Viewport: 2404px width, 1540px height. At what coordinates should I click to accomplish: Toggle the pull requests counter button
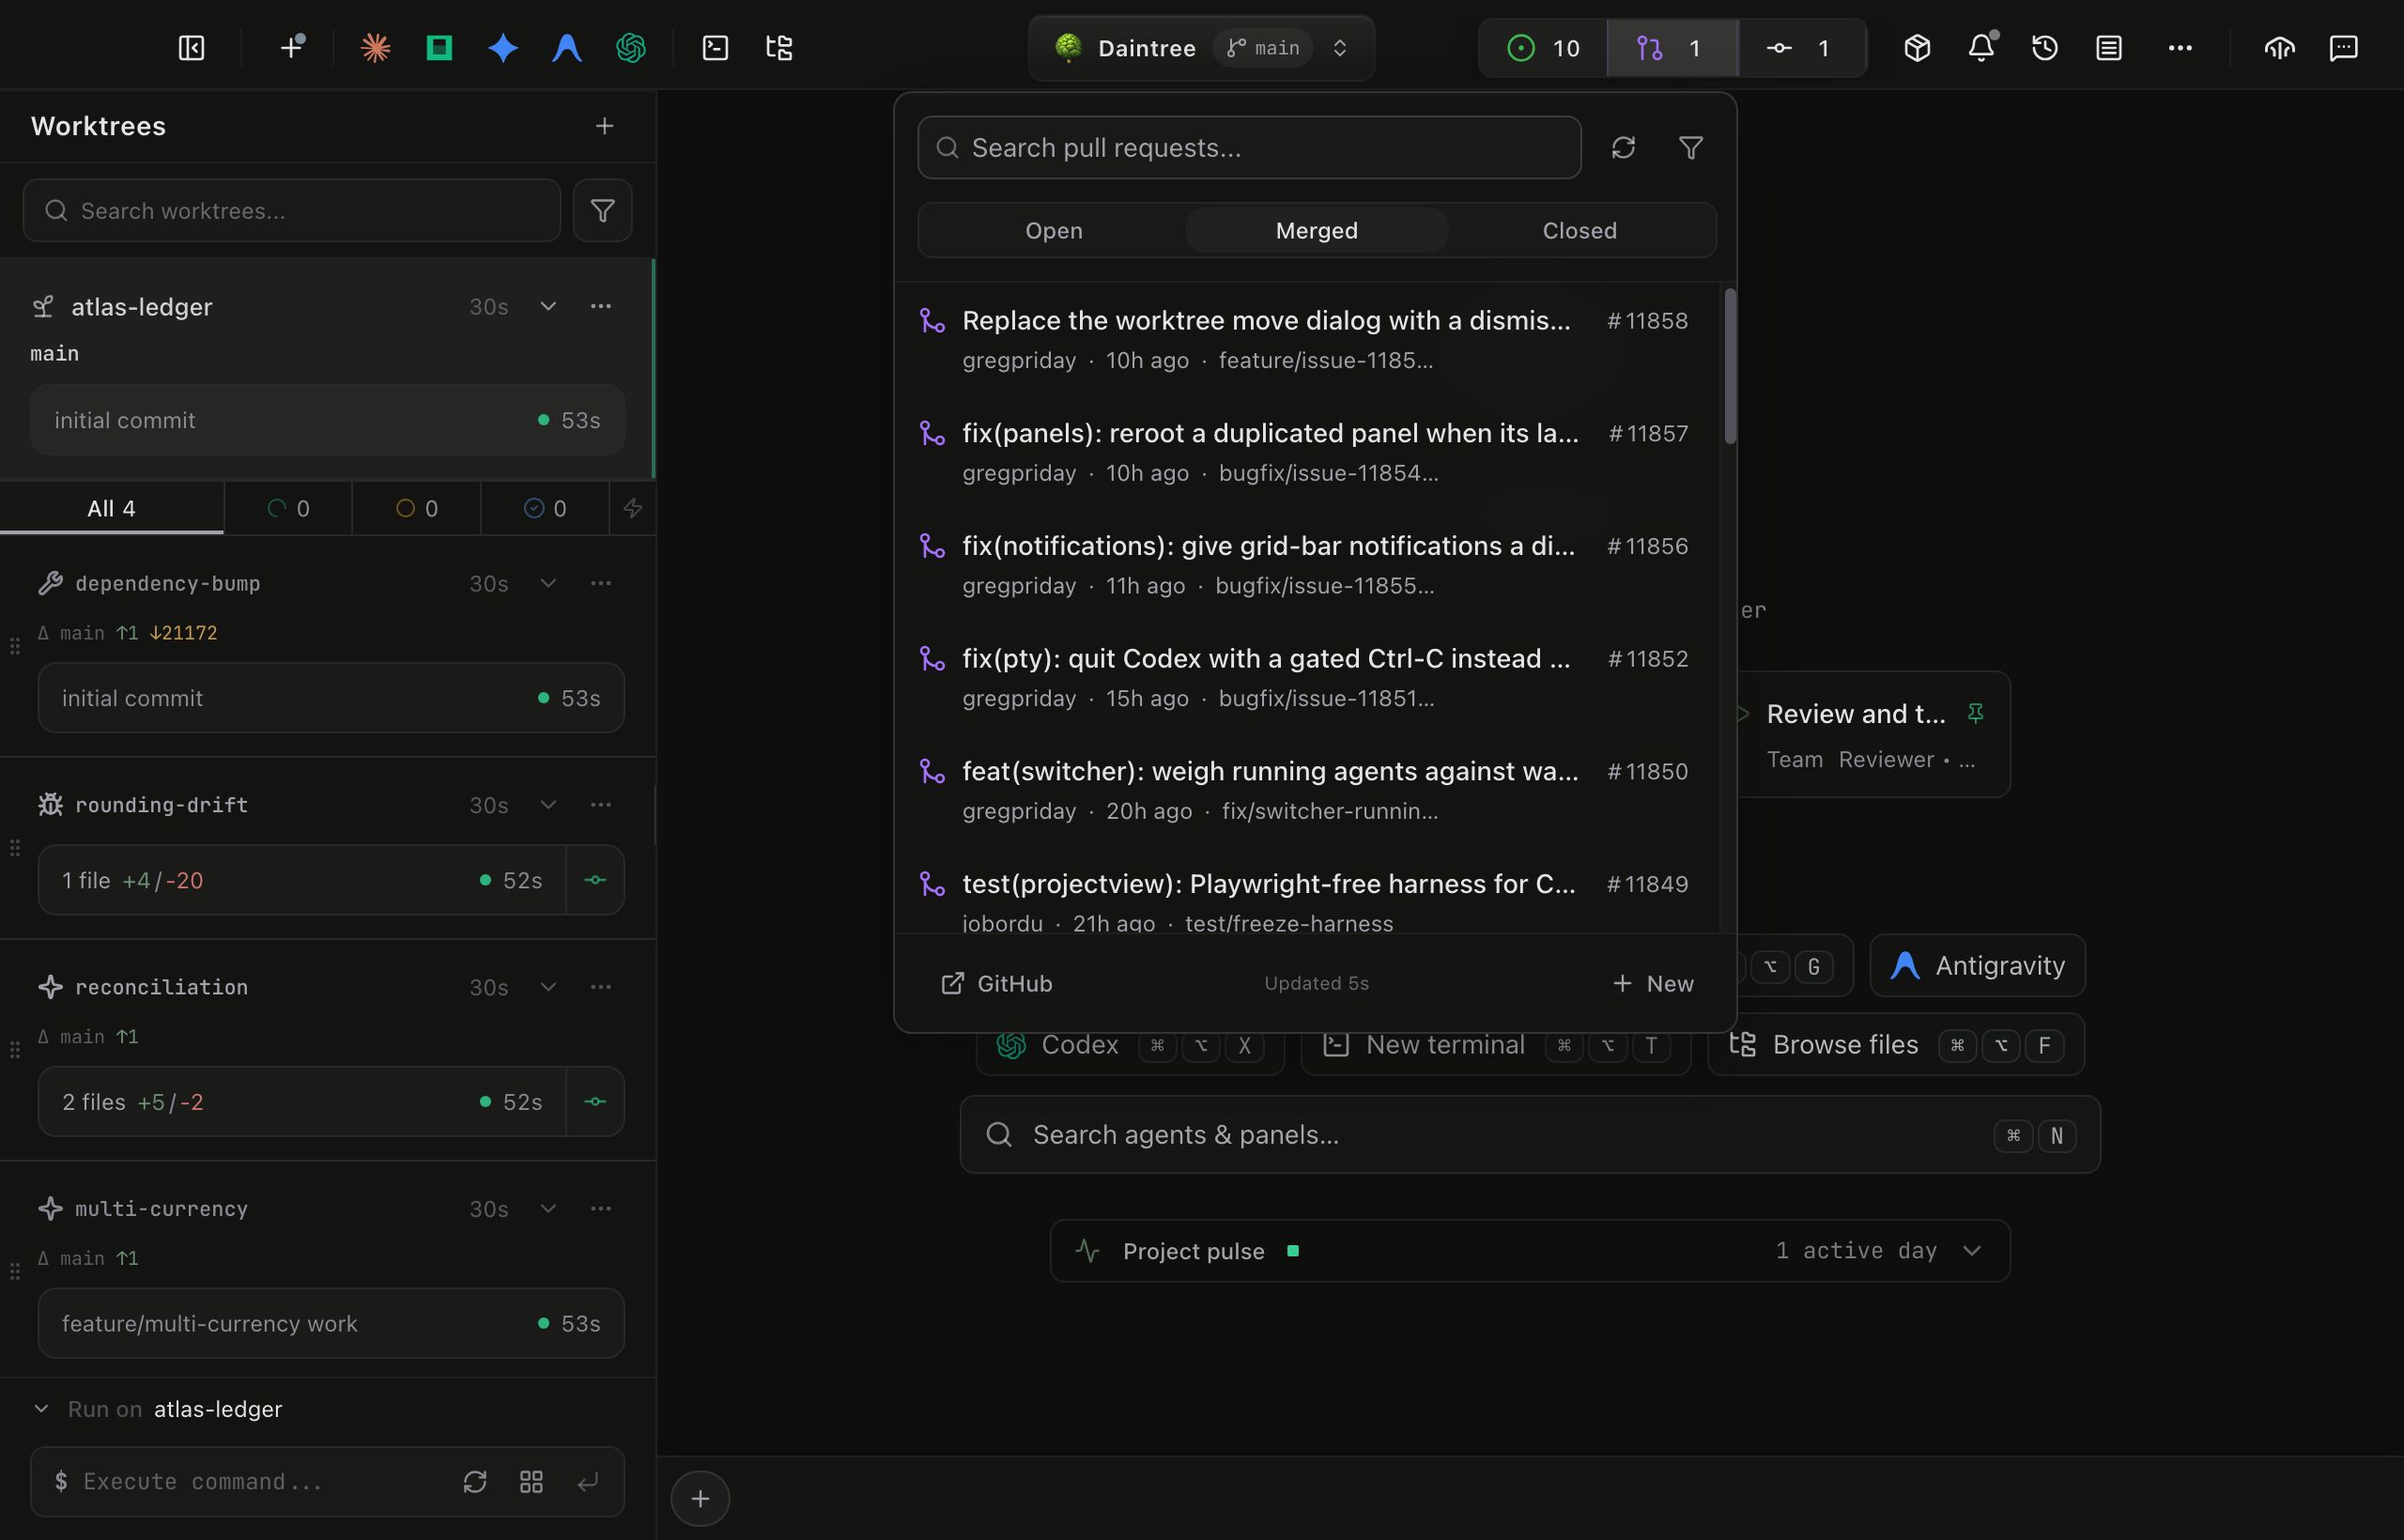(1672, 48)
